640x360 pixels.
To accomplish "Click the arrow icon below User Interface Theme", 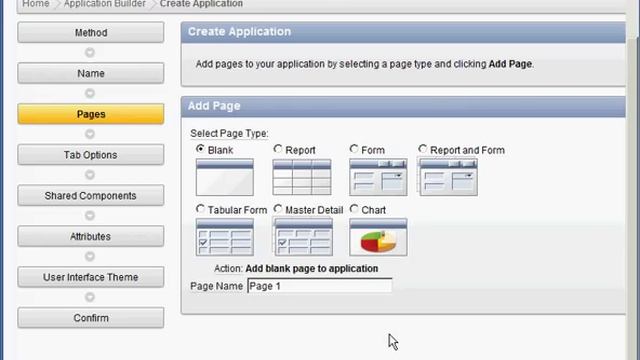I will pos(90,297).
